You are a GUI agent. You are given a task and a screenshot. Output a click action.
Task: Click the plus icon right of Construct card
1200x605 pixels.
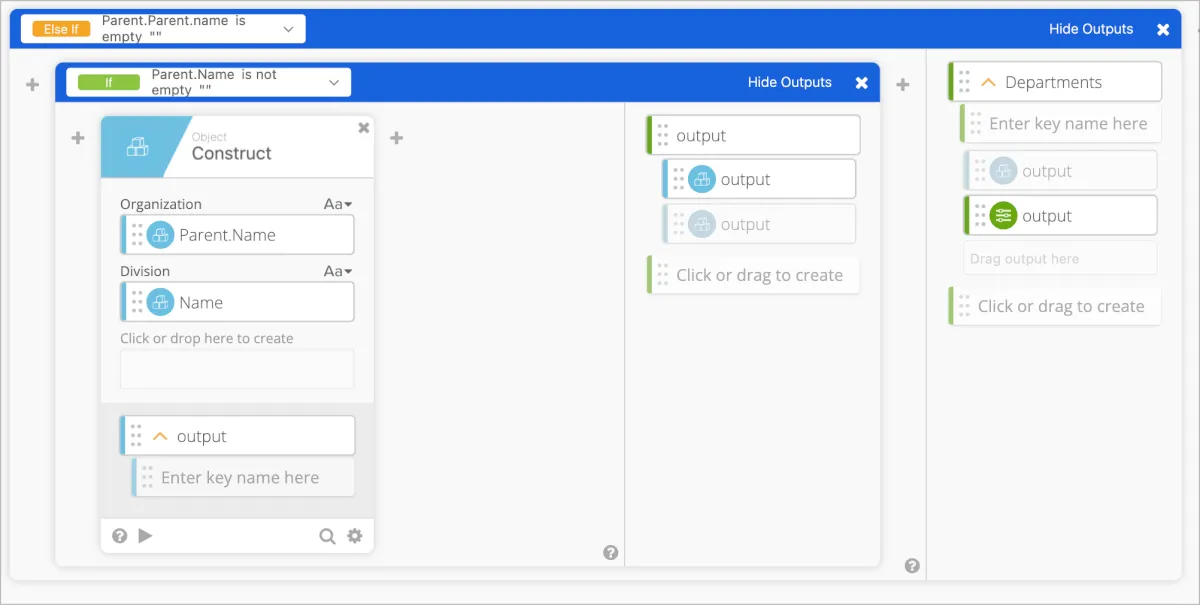click(x=396, y=138)
